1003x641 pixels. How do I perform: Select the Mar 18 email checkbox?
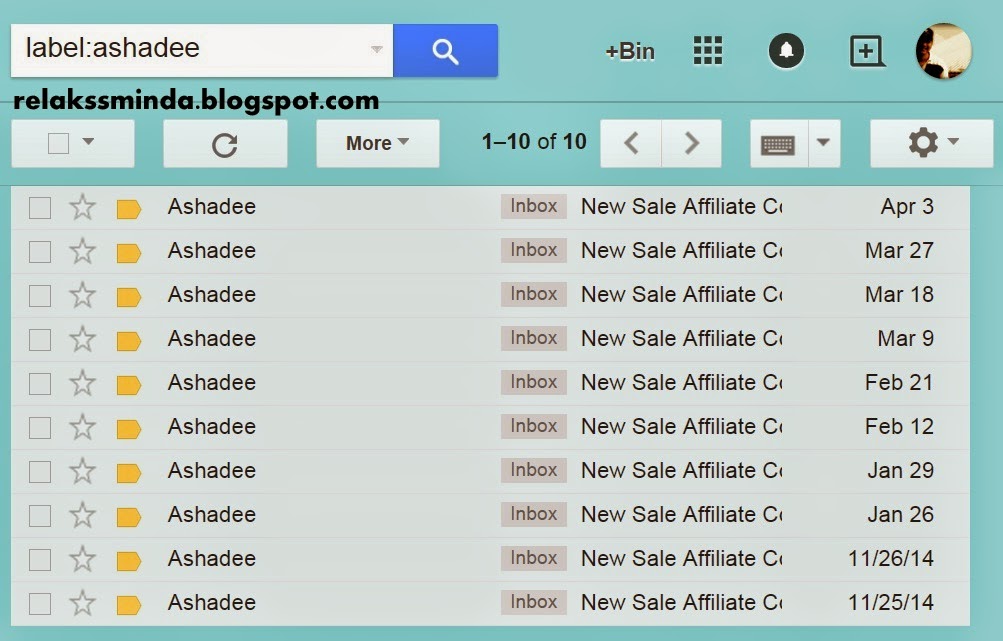click(x=40, y=296)
